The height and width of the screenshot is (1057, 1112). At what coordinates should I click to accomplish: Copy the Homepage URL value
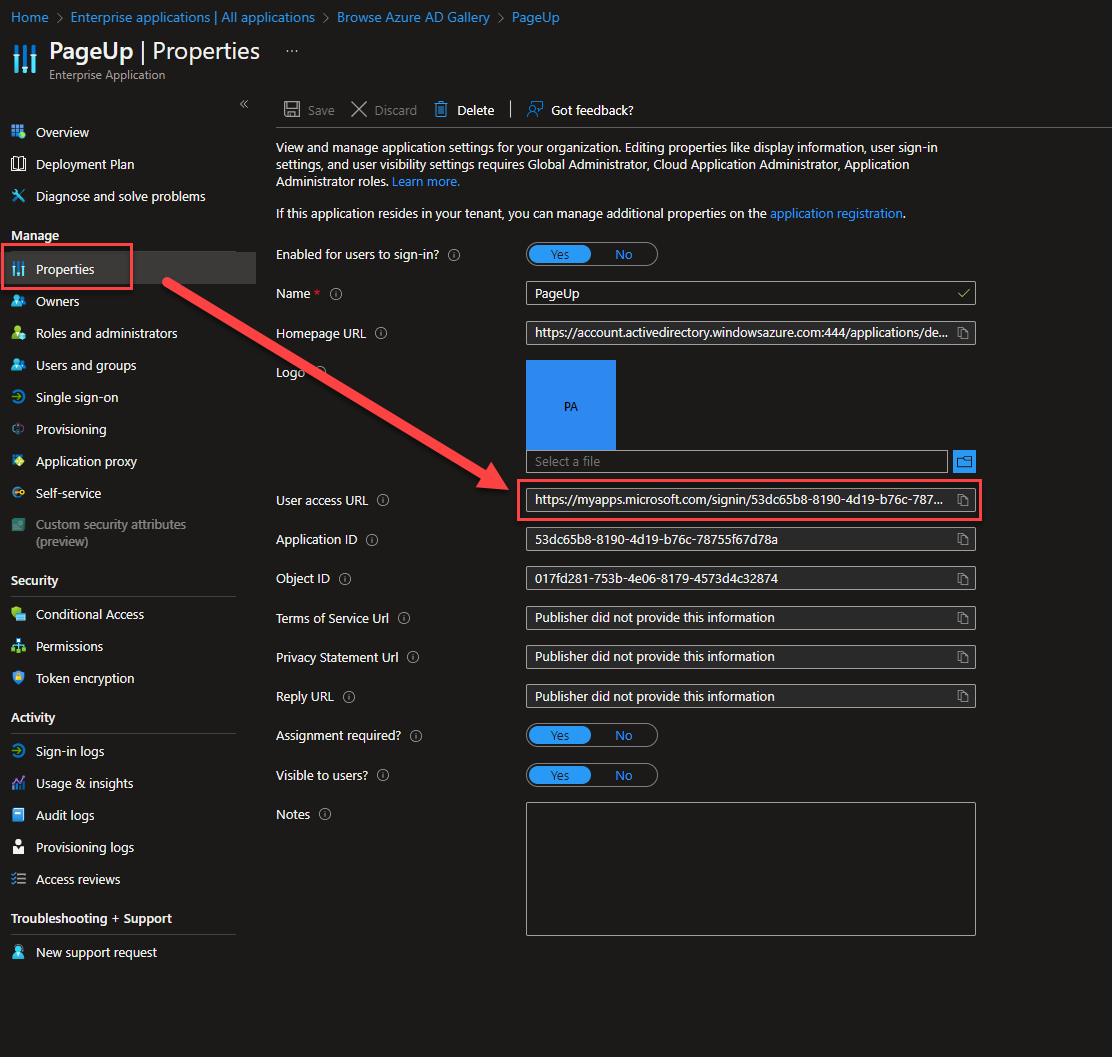[963, 333]
